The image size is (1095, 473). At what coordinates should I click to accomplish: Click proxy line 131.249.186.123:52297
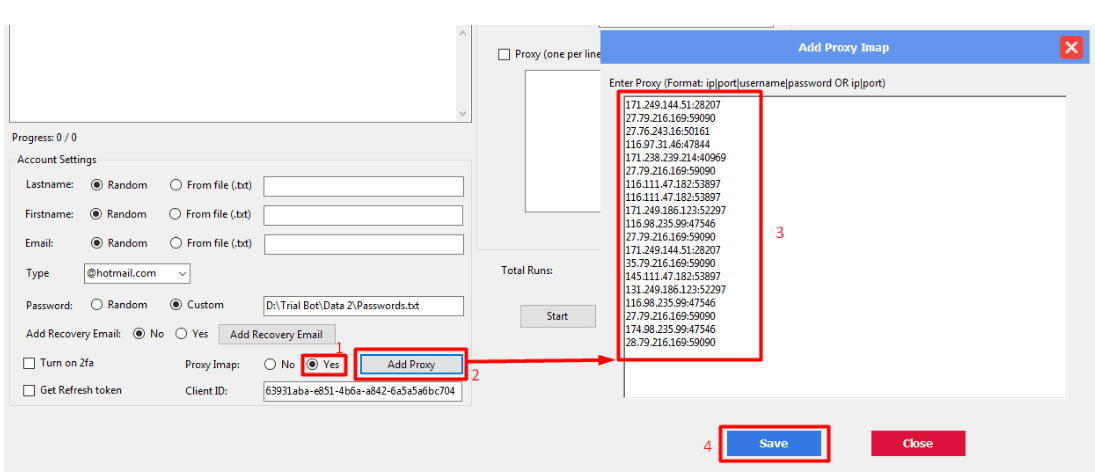[676, 289]
